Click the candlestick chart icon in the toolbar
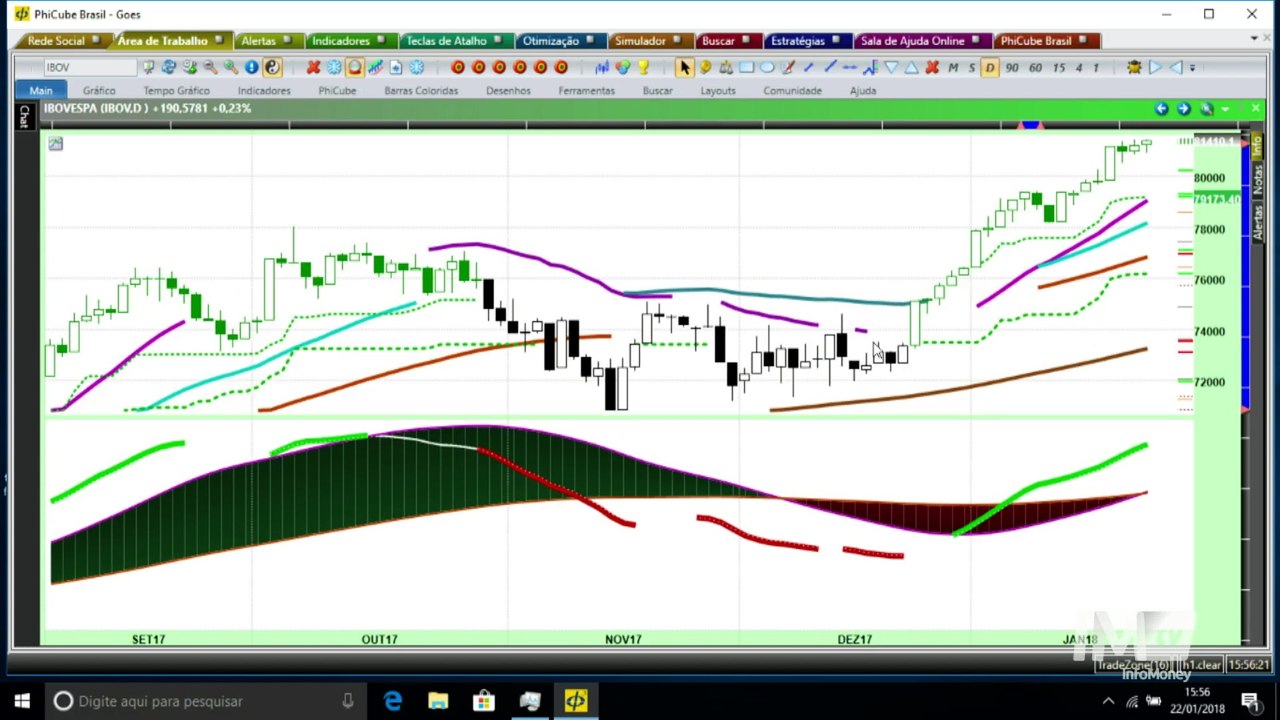 (602, 67)
